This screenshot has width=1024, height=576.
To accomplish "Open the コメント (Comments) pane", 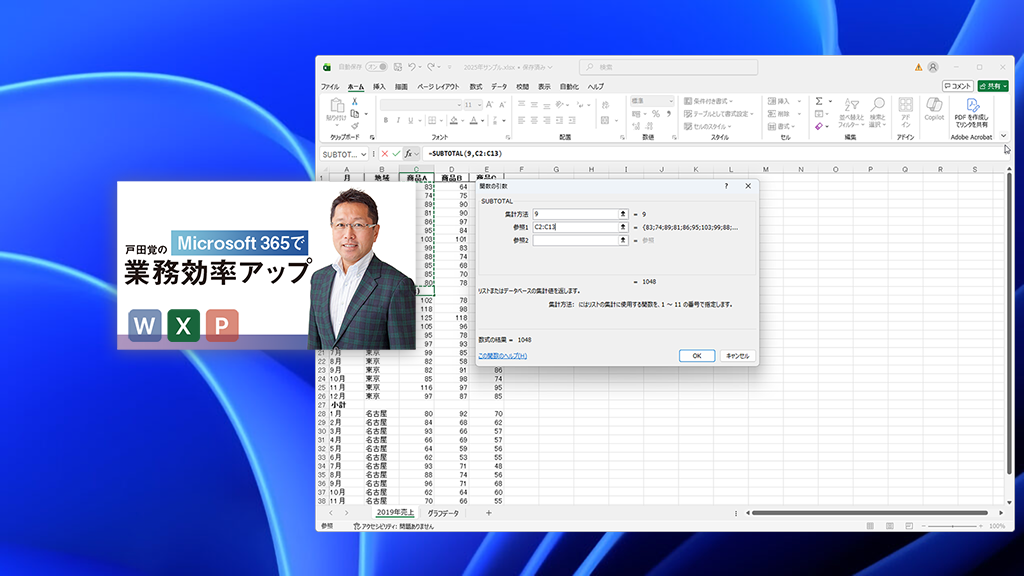I will pyautogui.click(x=958, y=87).
